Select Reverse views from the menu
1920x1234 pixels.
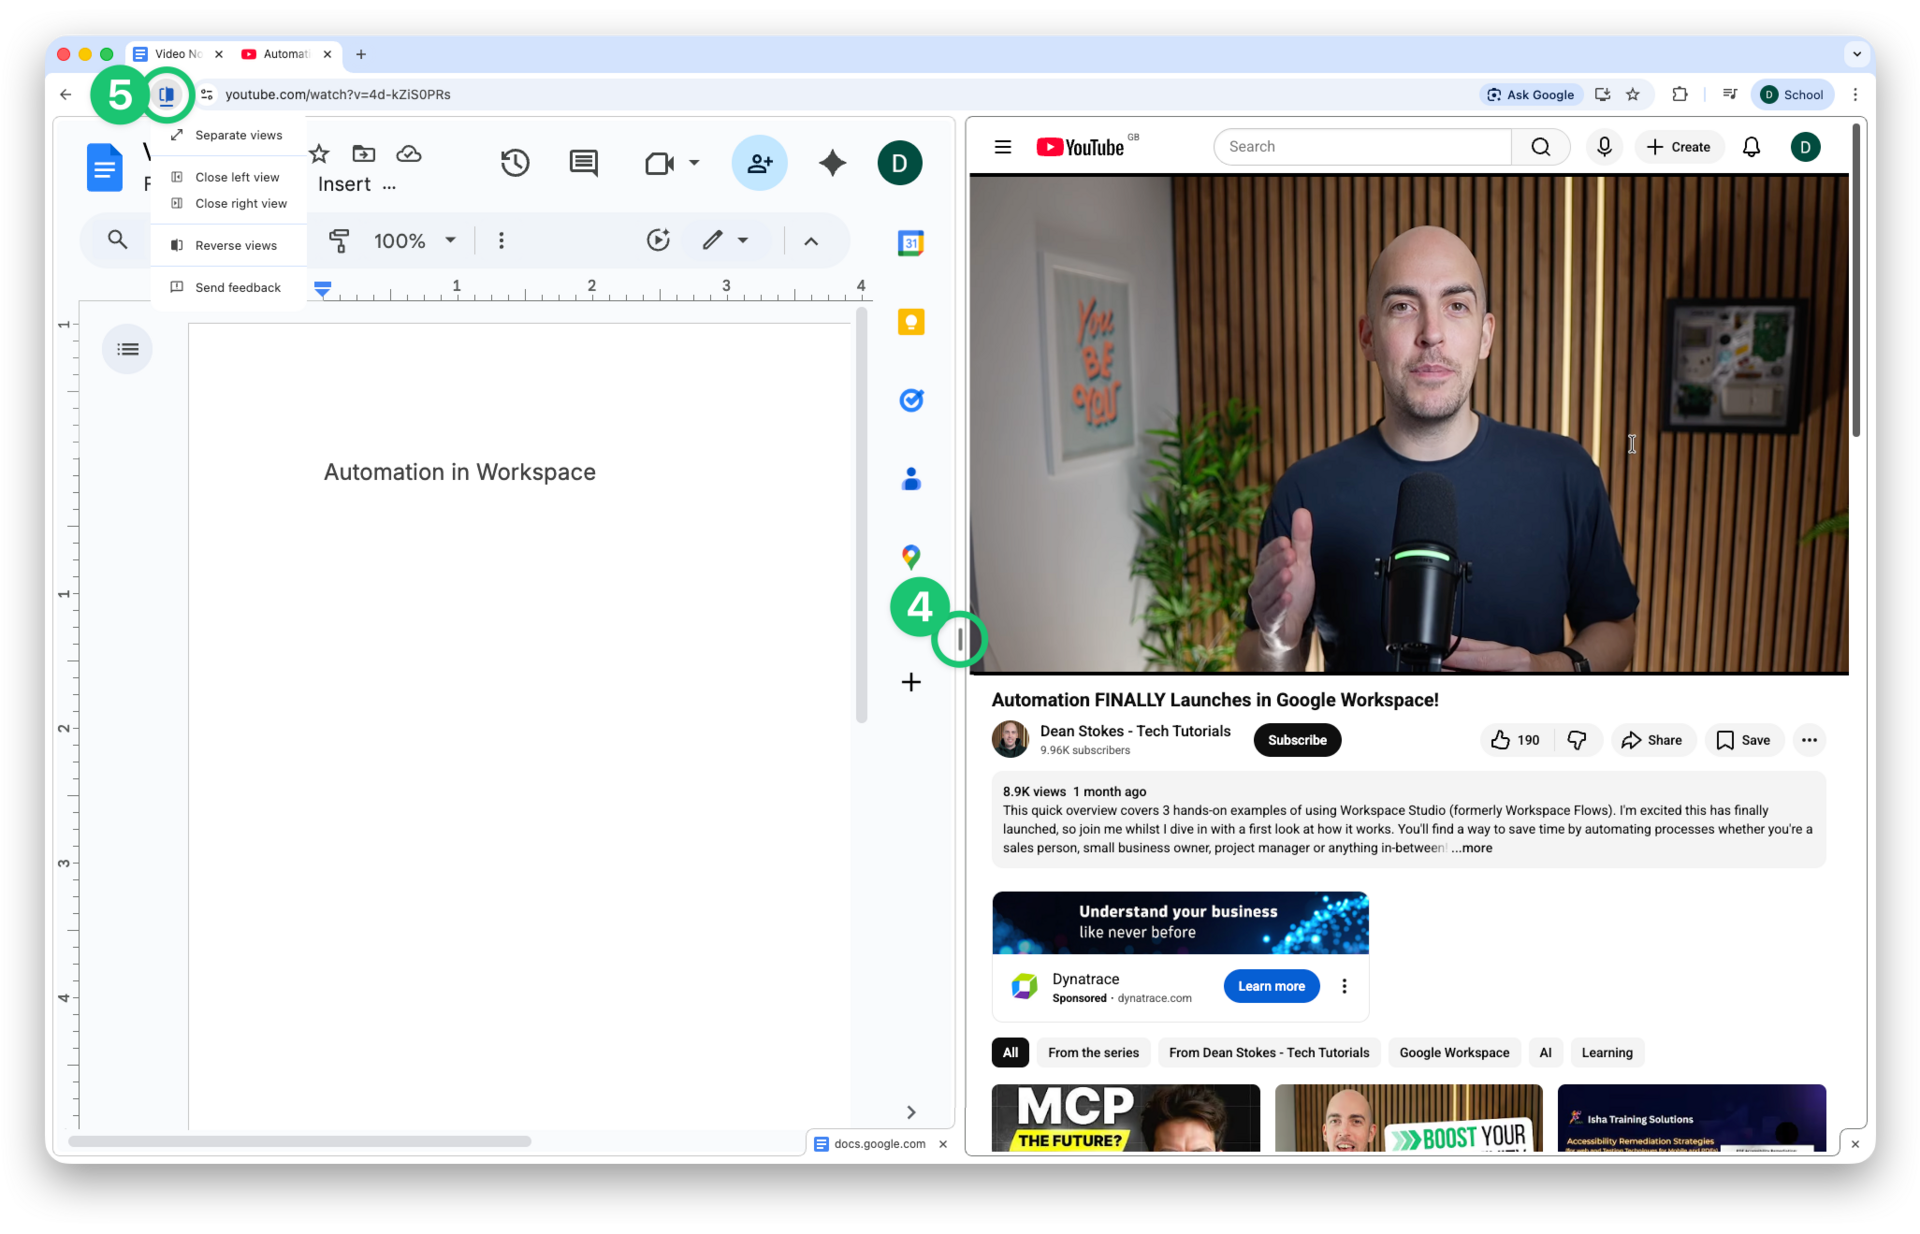236,244
